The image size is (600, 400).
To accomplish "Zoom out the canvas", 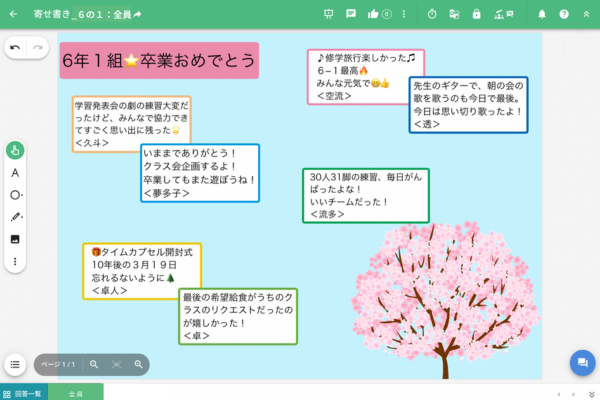I will (x=94, y=364).
